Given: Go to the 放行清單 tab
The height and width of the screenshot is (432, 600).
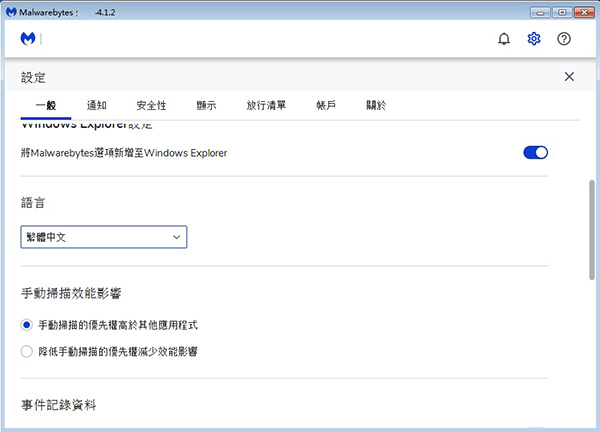Looking at the screenshot, I should tap(266, 105).
